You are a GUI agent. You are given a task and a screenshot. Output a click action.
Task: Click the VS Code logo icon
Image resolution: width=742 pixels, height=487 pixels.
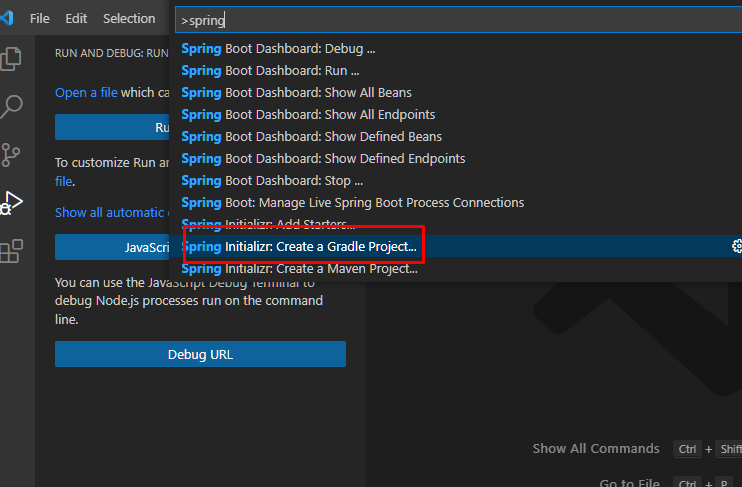tap(7, 18)
